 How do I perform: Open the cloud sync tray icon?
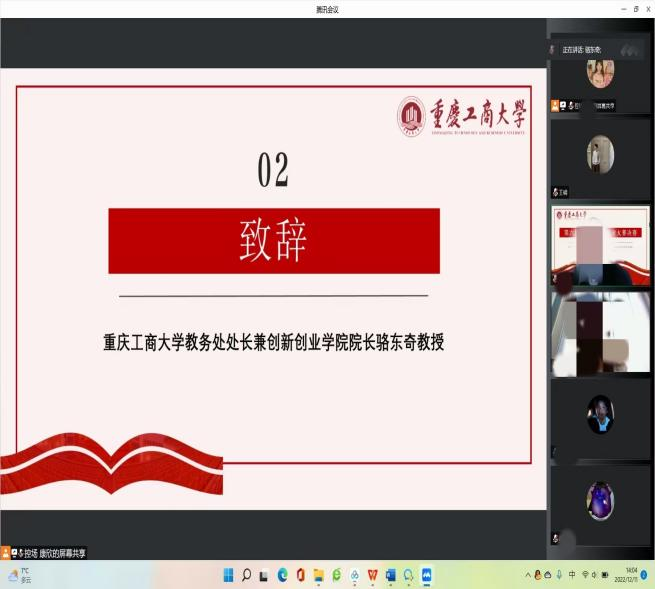tap(548, 575)
